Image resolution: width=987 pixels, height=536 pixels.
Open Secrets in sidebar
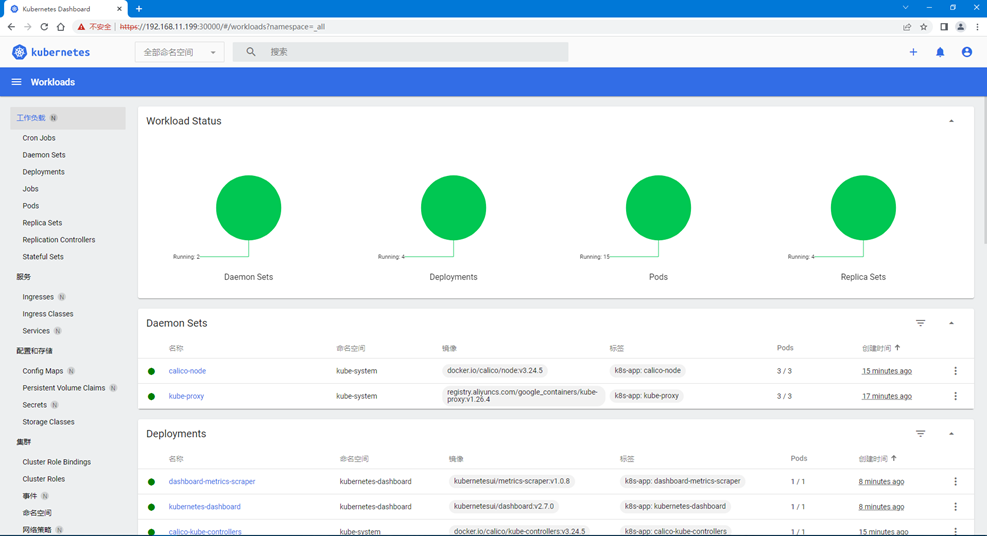(x=35, y=405)
